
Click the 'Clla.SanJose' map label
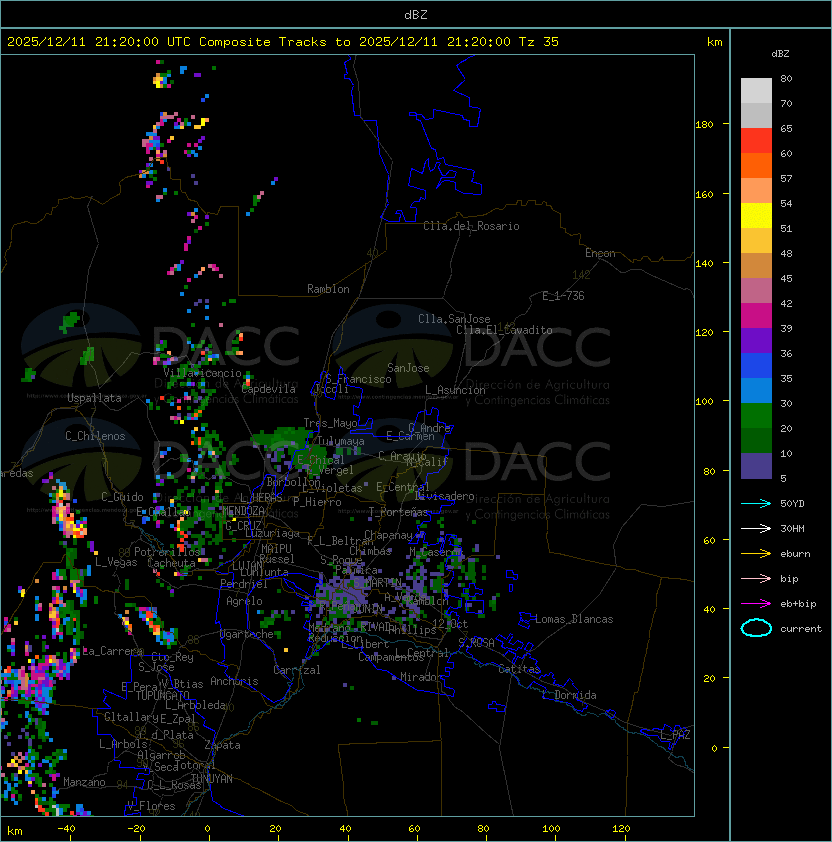[454, 319]
